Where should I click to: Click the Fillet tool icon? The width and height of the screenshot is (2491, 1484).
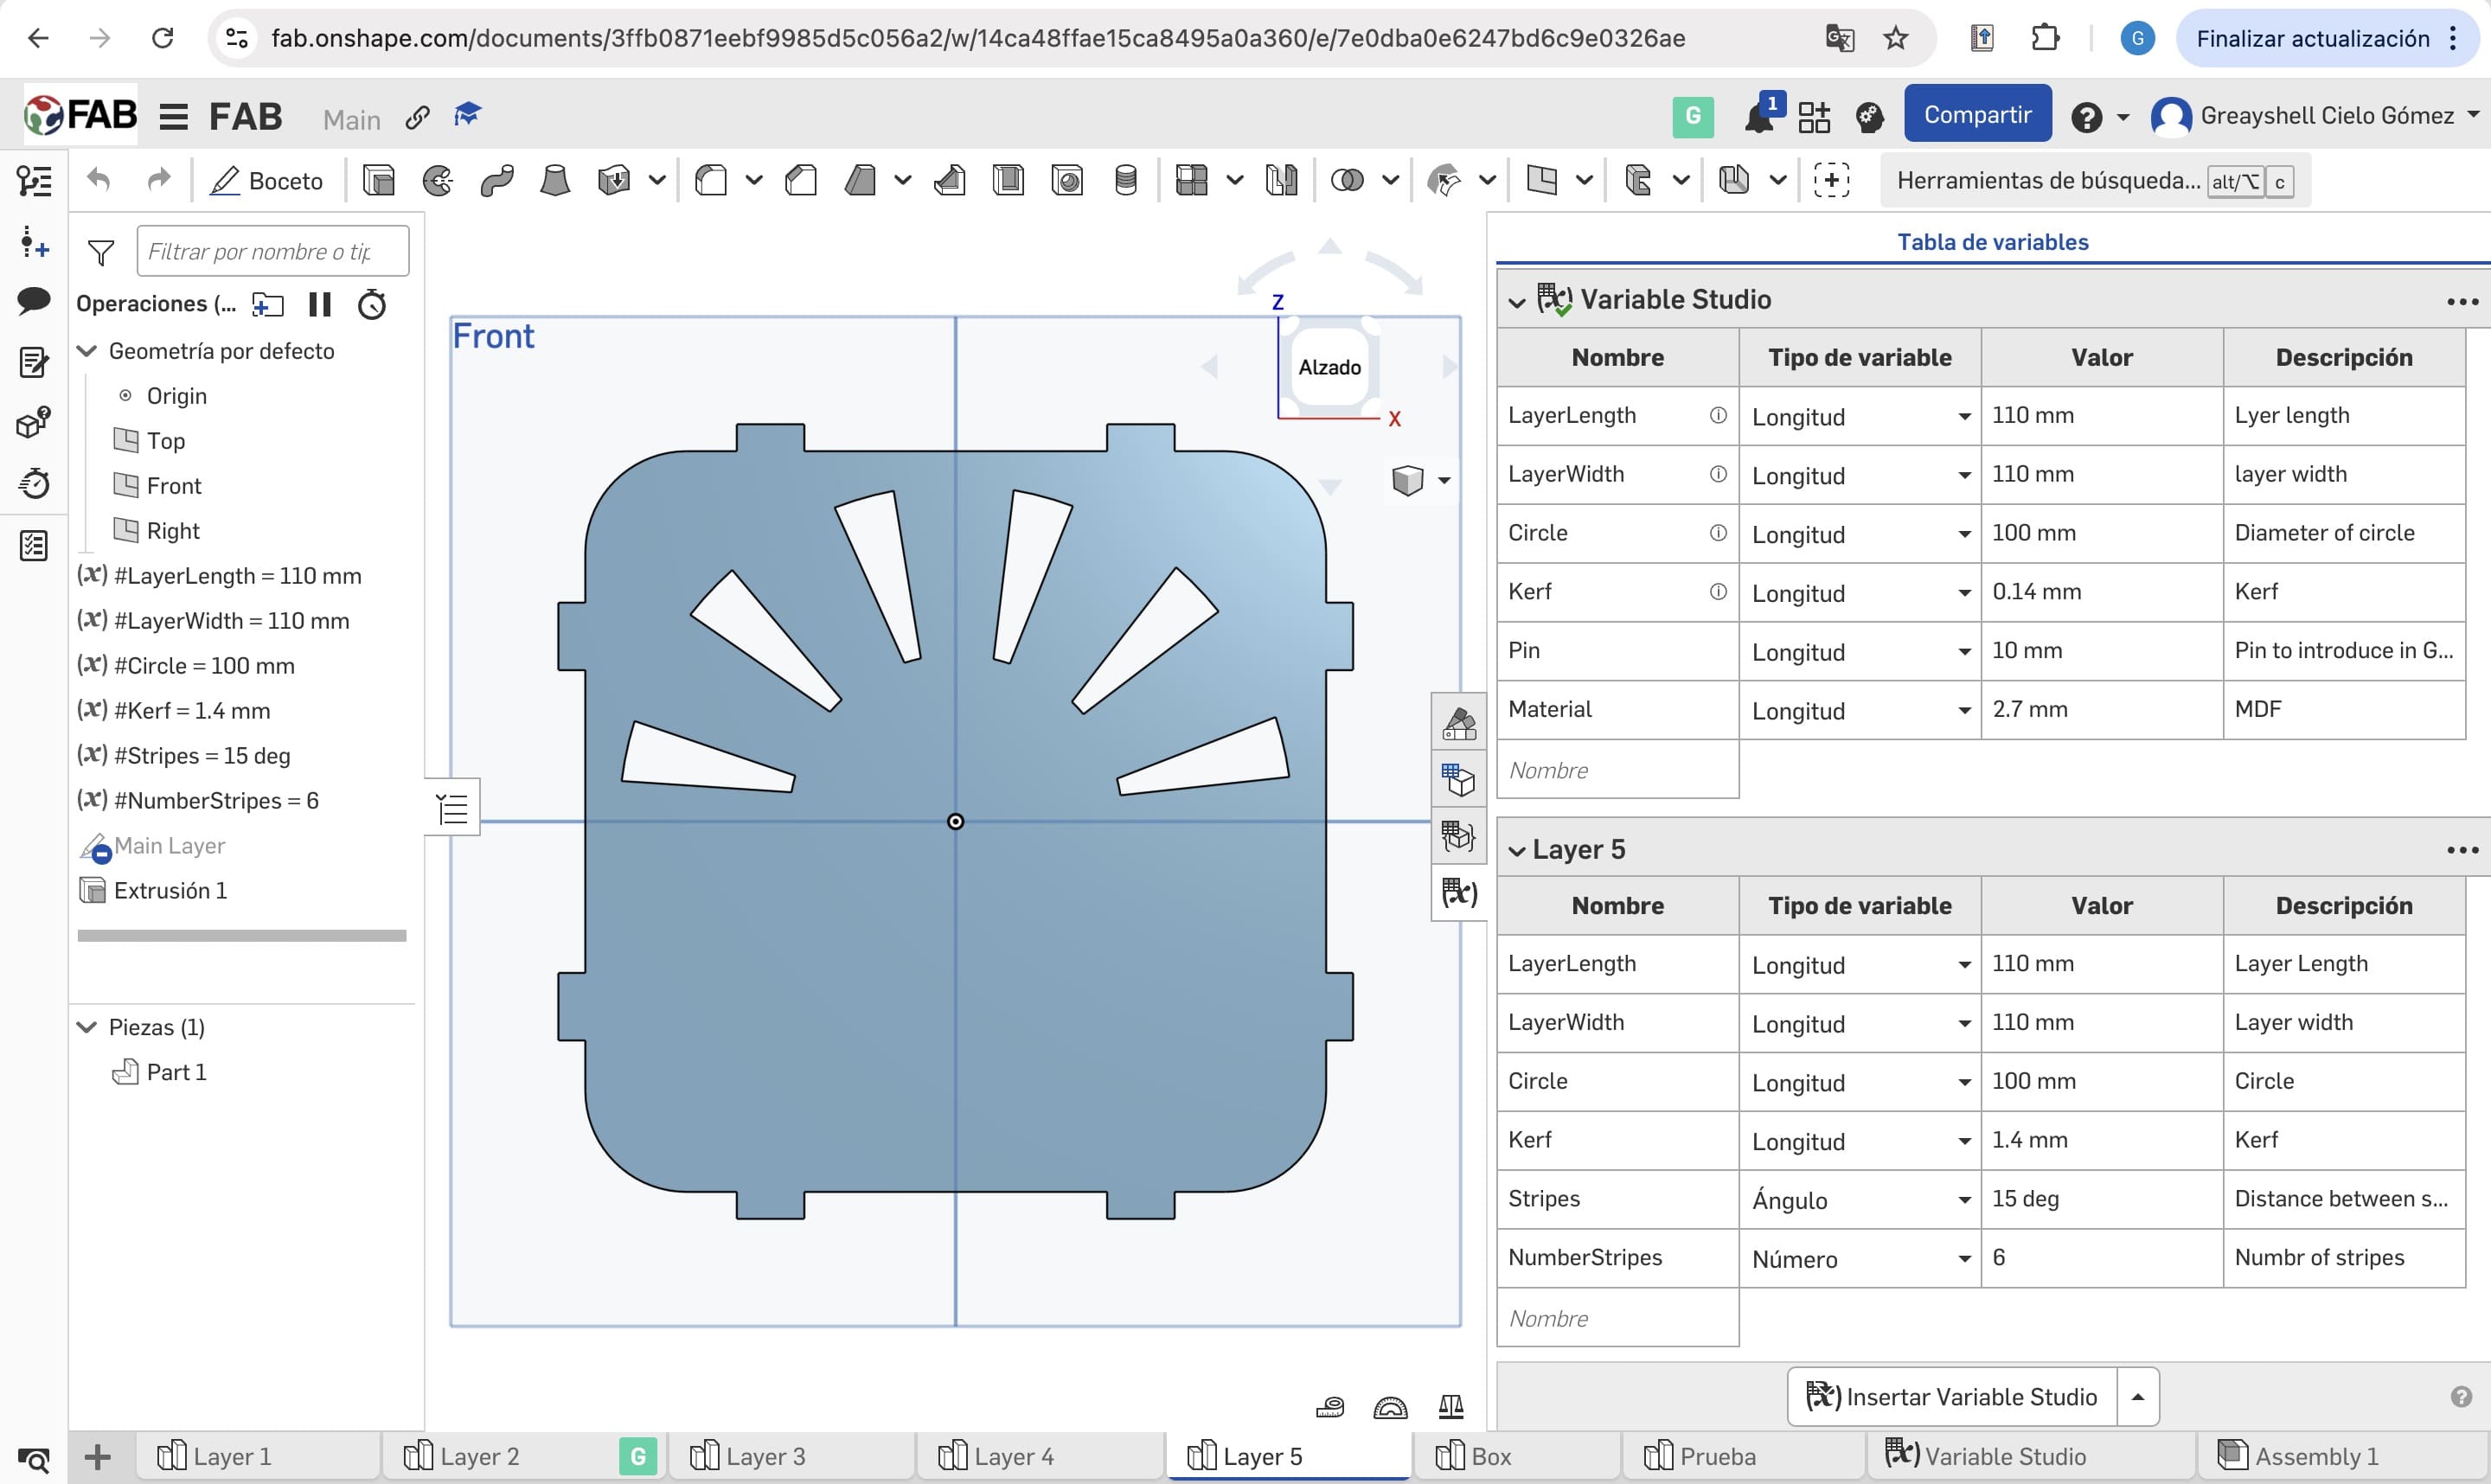tap(711, 181)
